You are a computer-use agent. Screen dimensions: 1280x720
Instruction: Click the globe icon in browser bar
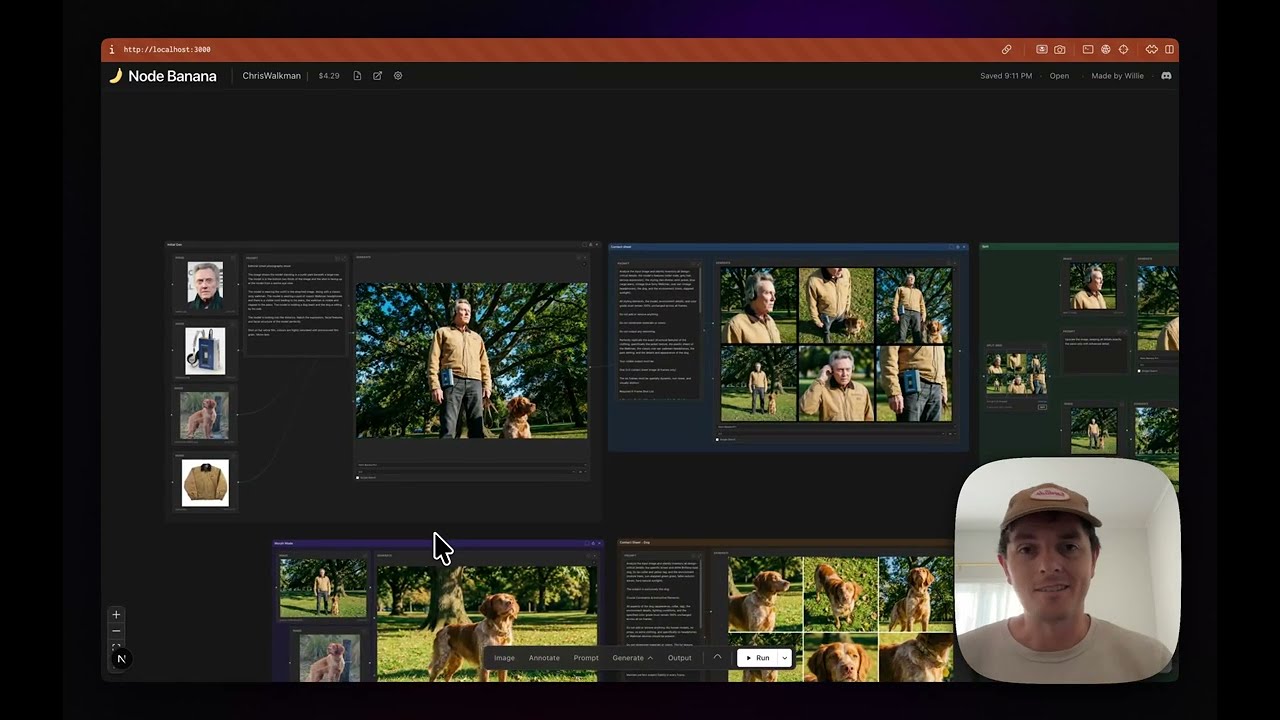click(1106, 49)
